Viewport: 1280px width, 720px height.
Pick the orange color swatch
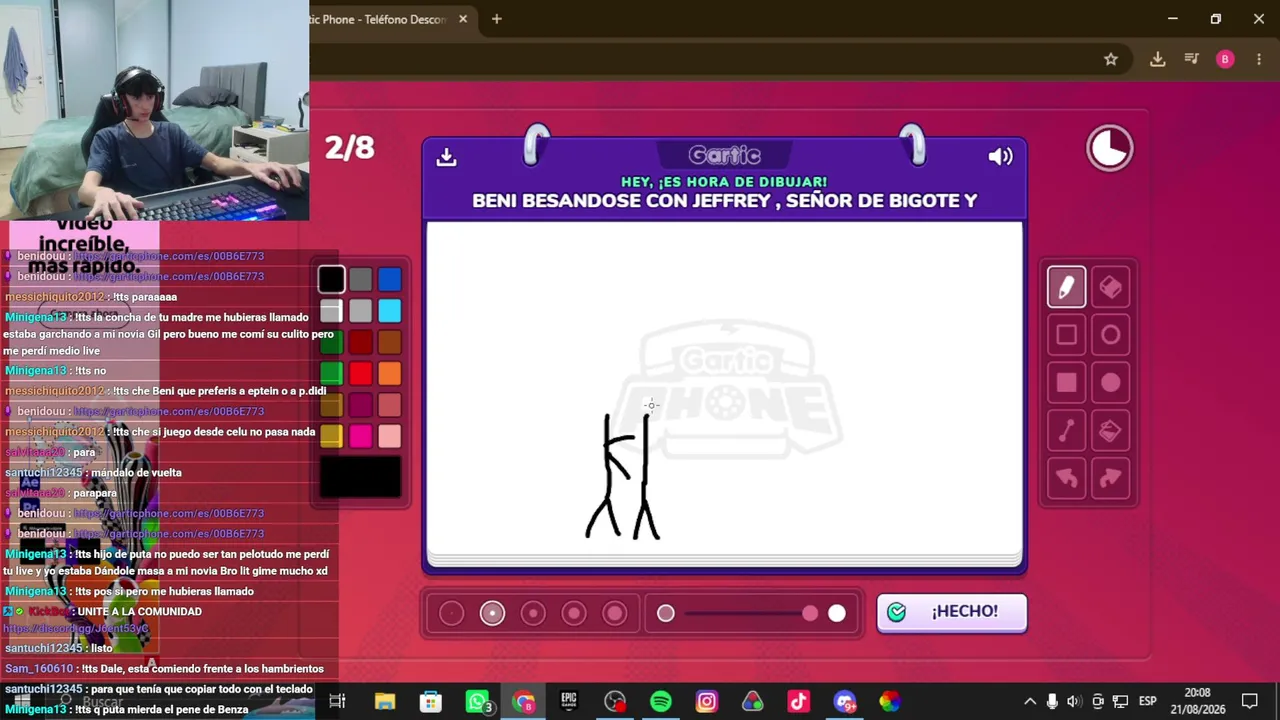(x=390, y=373)
